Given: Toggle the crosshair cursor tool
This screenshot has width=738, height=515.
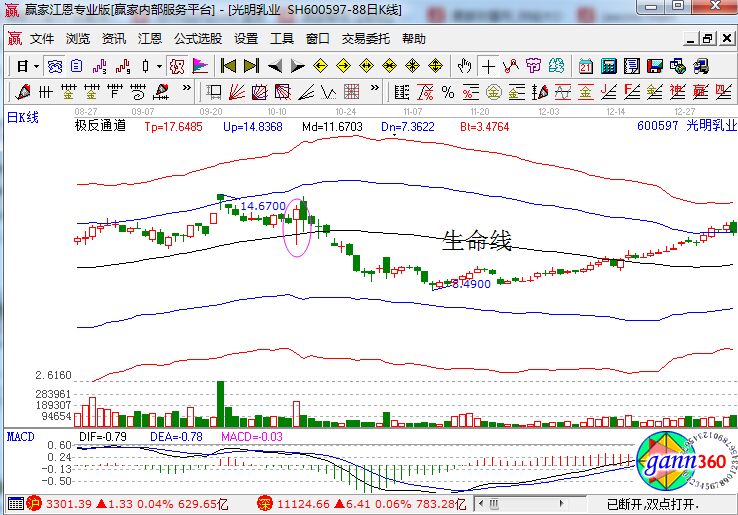Looking at the screenshot, I should tap(488, 66).
